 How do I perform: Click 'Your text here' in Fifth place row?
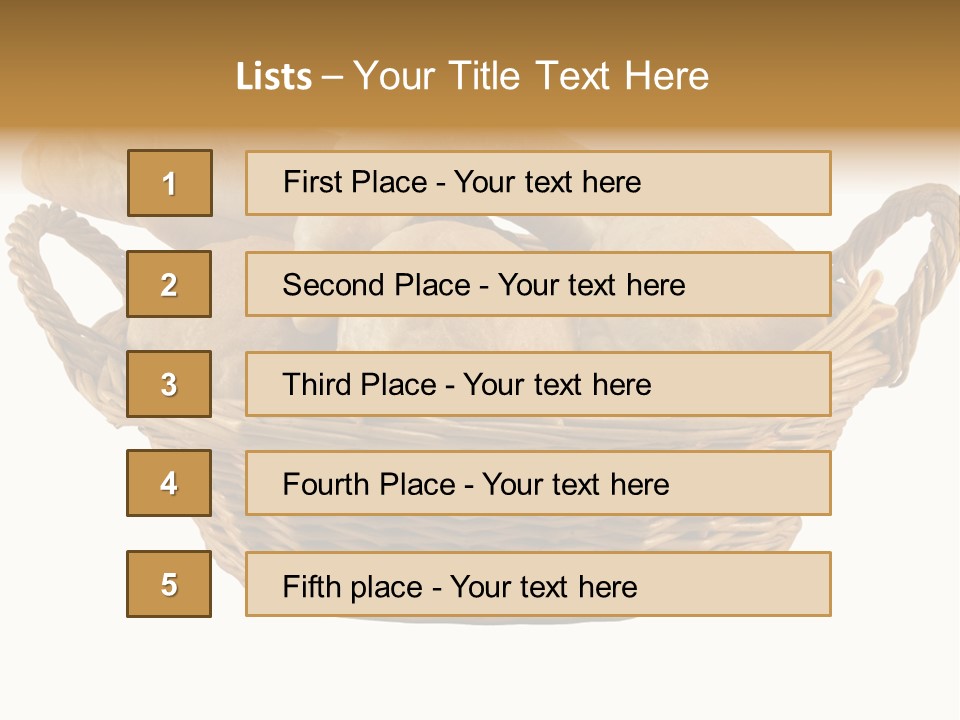click(544, 587)
